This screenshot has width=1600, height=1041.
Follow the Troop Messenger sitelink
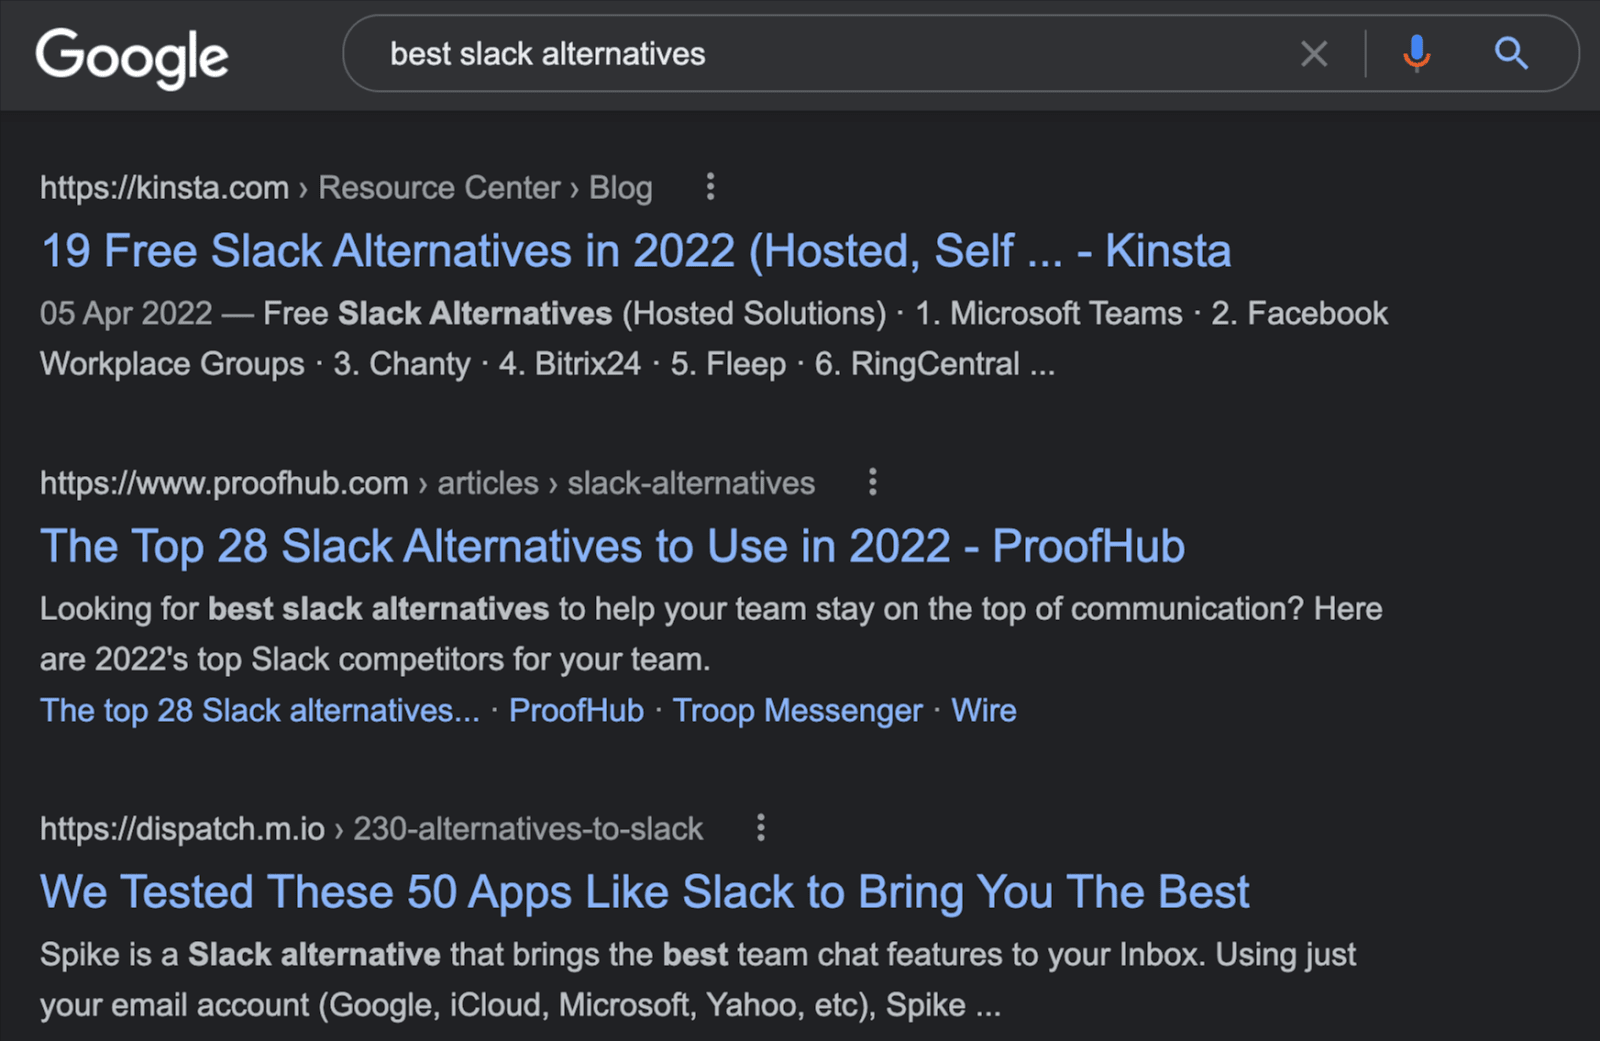pyautogui.click(x=797, y=711)
